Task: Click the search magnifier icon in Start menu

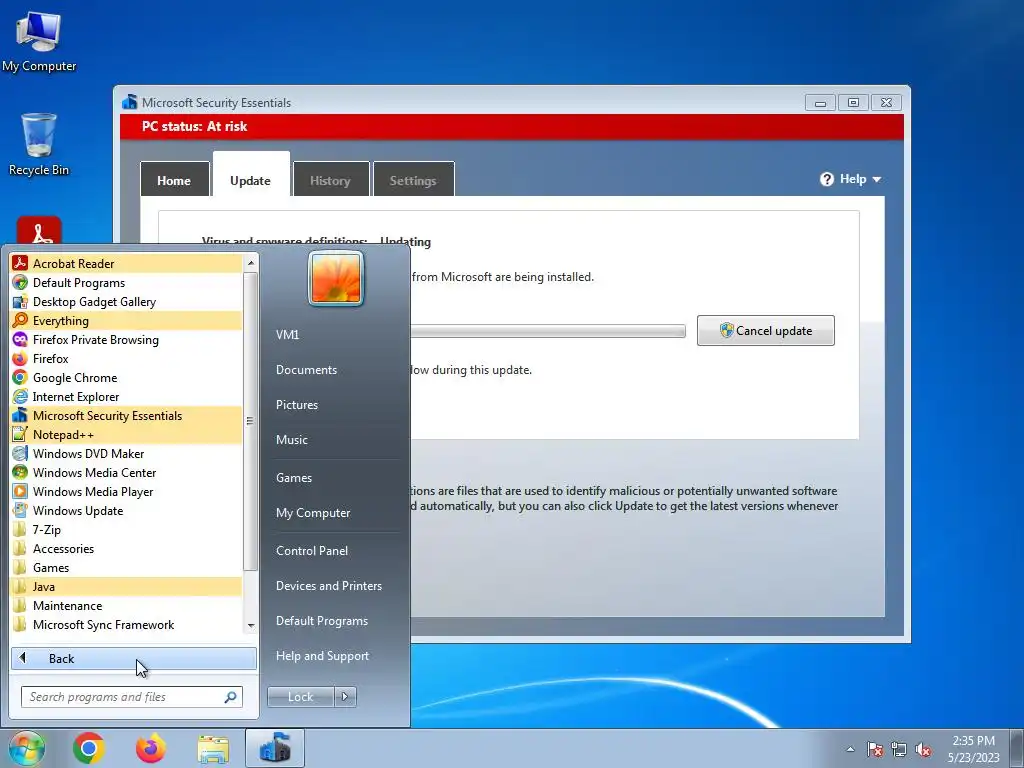Action: point(230,697)
